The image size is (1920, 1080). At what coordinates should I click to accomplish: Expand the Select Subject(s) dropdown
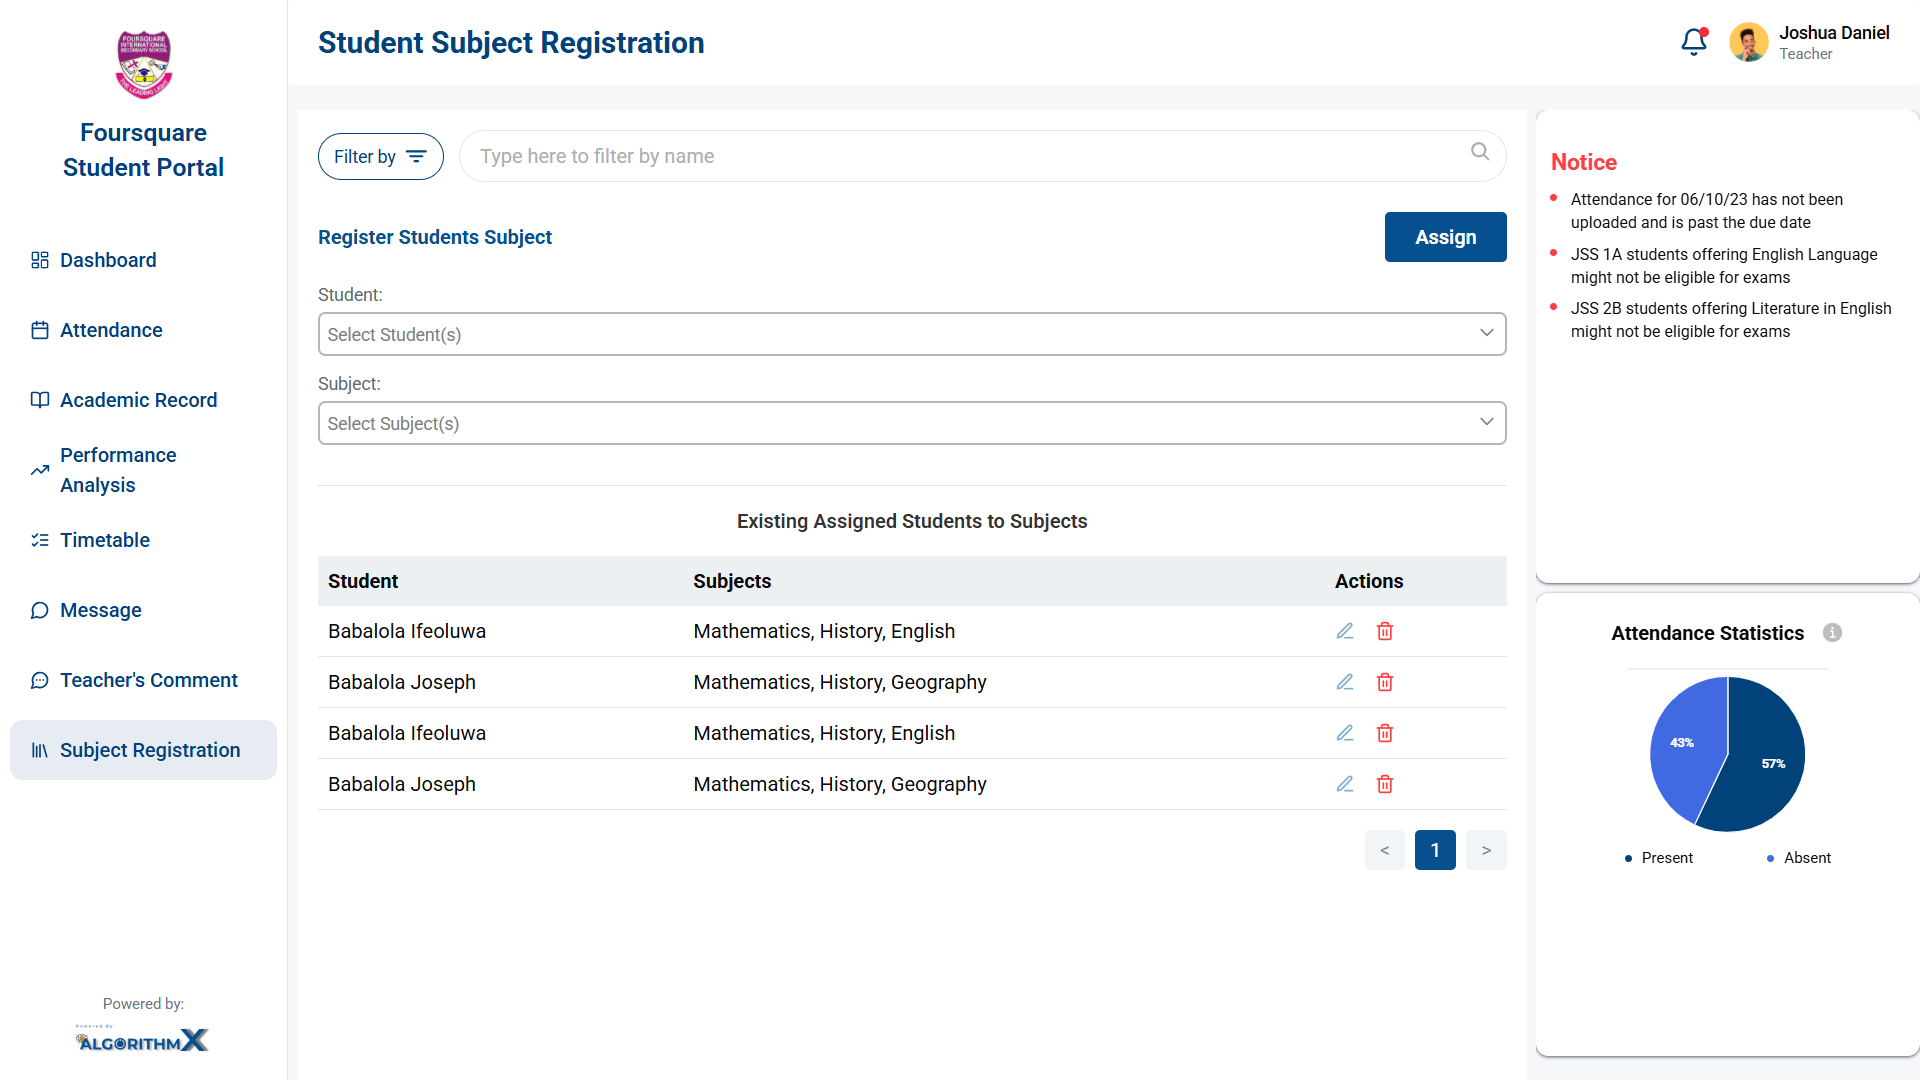click(912, 423)
